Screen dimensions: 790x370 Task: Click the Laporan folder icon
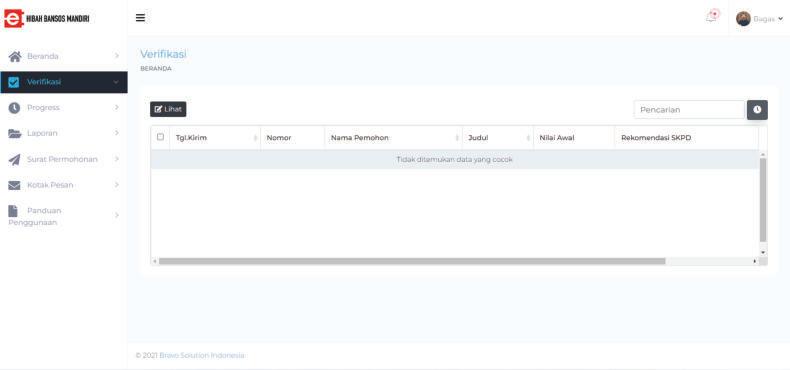click(15, 134)
